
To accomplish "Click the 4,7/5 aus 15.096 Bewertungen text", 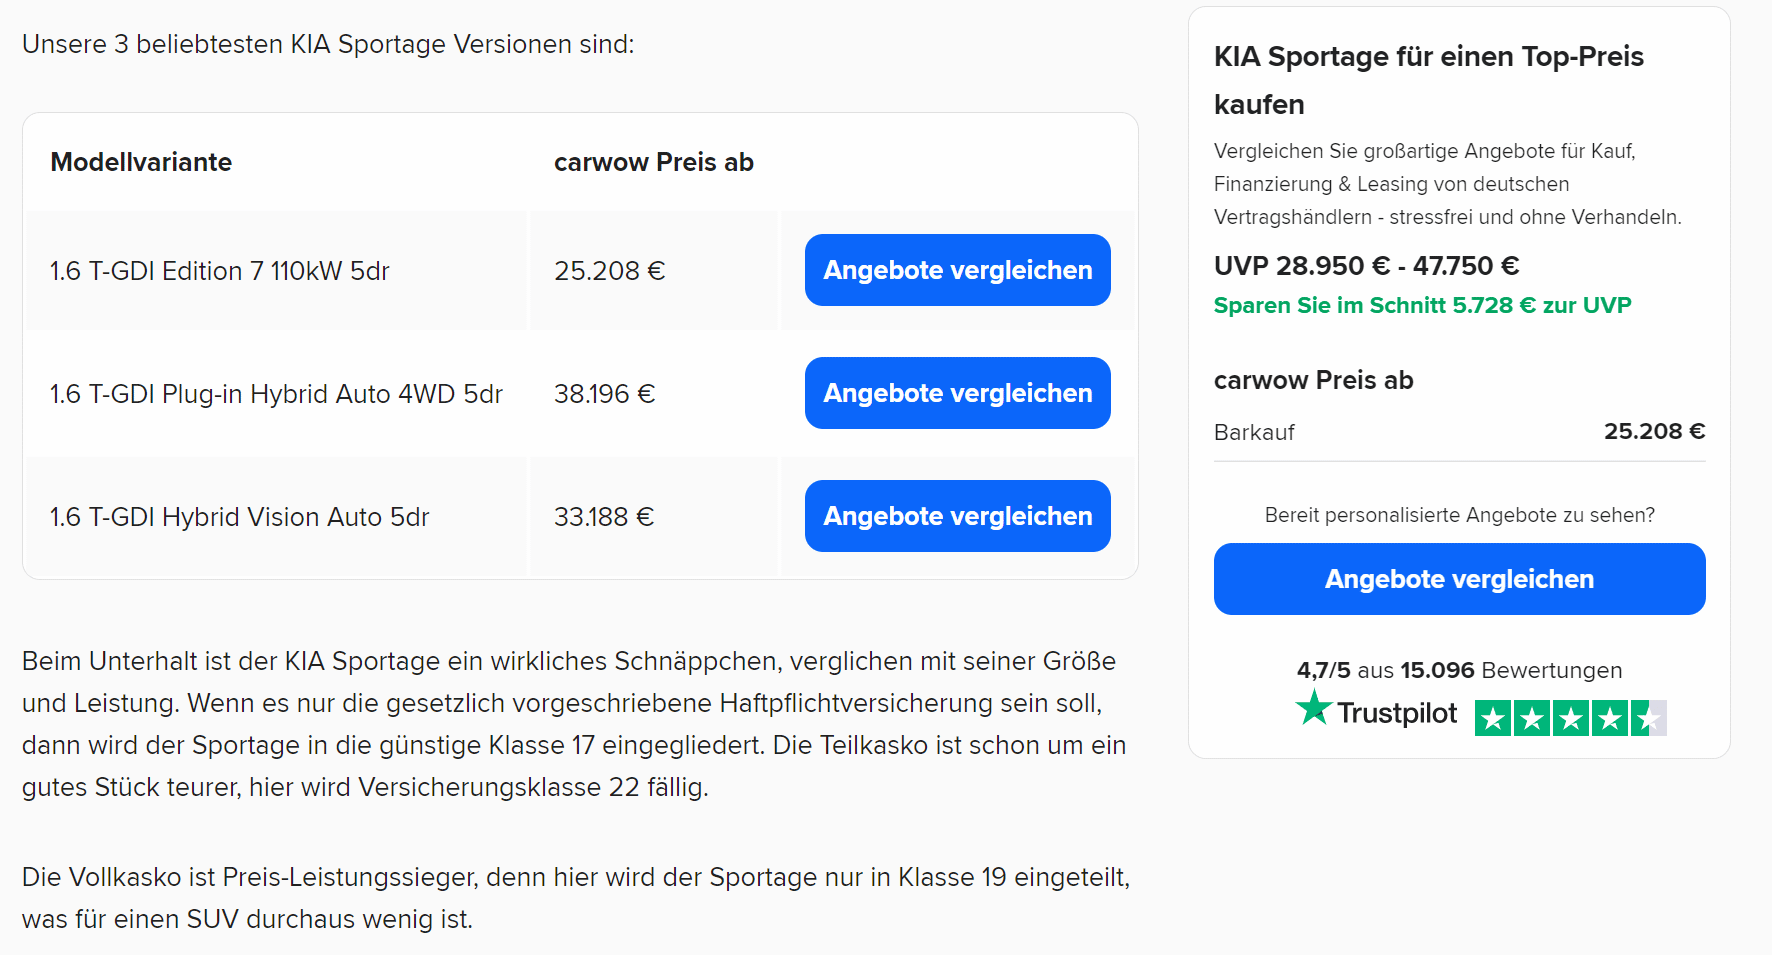I will 1459,670.
